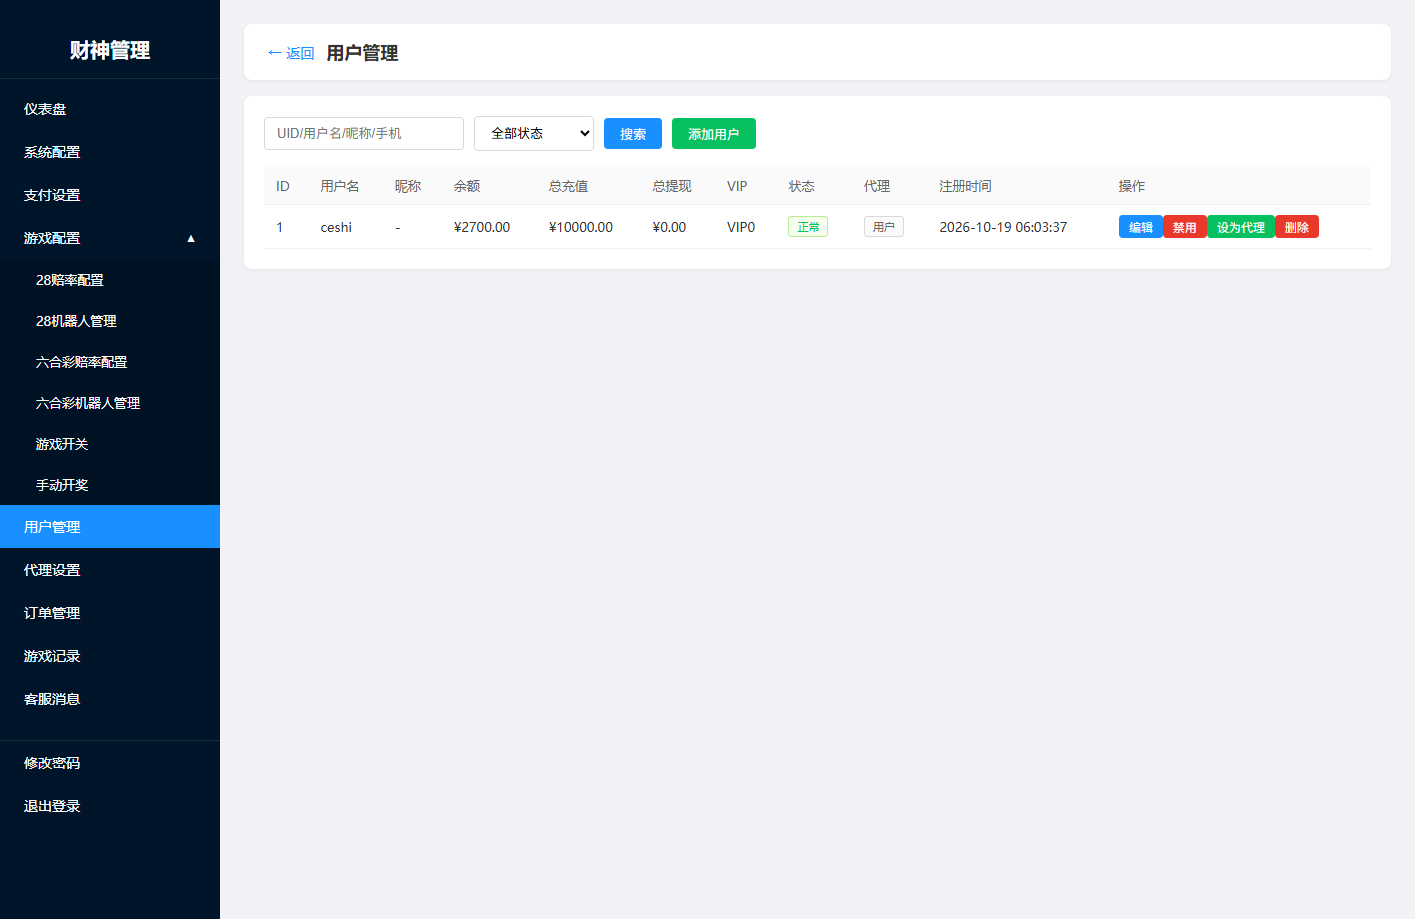Screen dimensions: 1415x919
Task: Open 修改密码 in the sidebar
Action: [x=110, y=763]
